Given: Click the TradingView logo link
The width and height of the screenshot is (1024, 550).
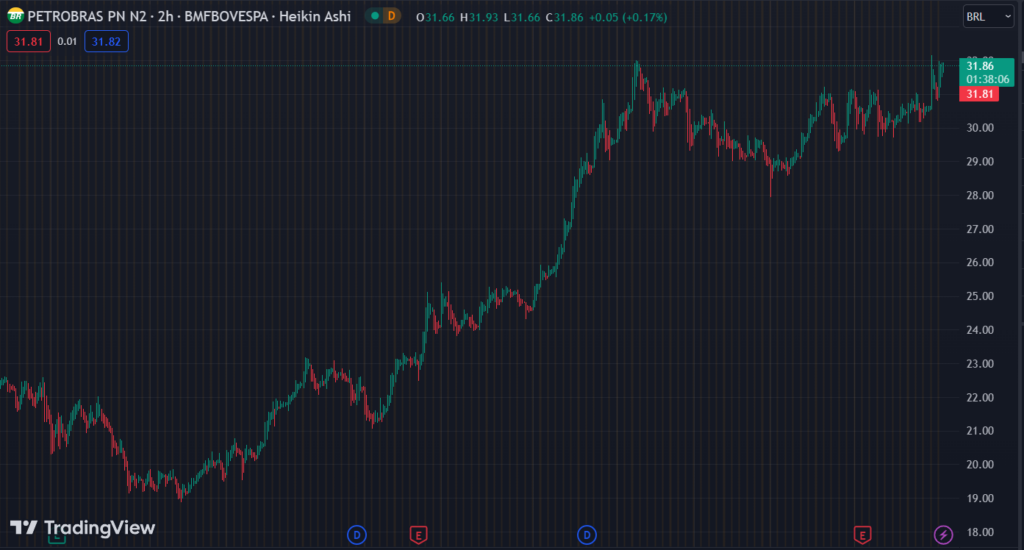Looking at the screenshot, I should [x=82, y=527].
